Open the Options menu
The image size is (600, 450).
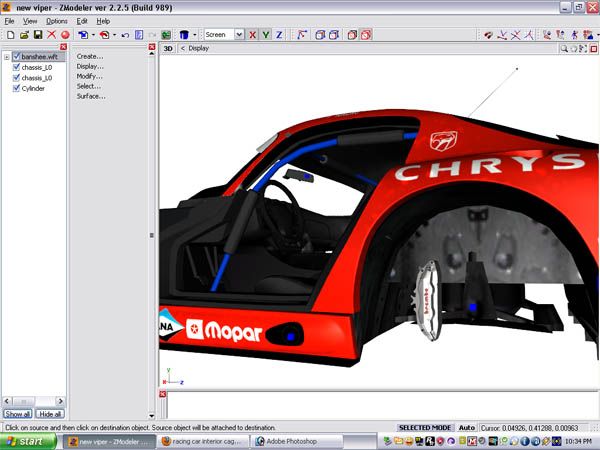(56, 20)
